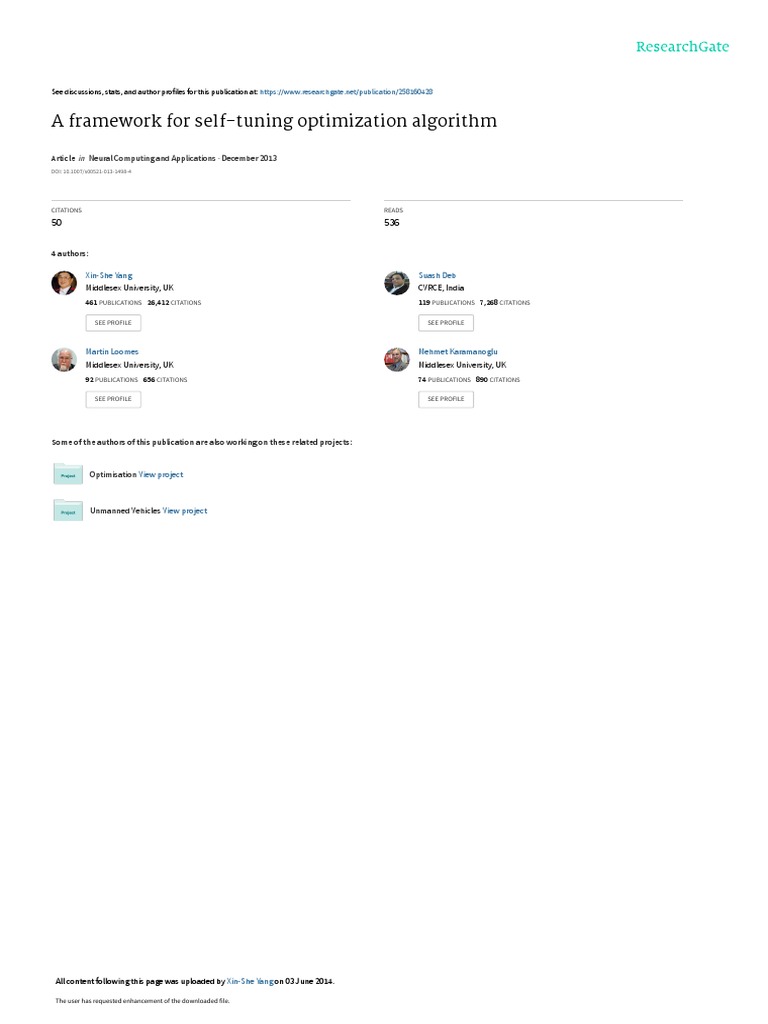Open View project link for Optimisation
The height and width of the screenshot is (1024, 768).
tap(161, 475)
